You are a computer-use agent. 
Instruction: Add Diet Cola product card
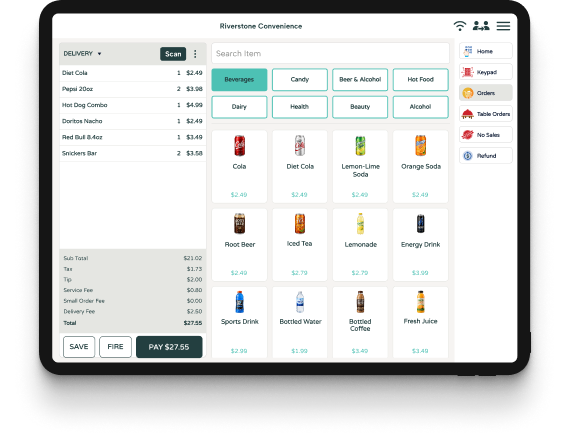click(x=300, y=167)
